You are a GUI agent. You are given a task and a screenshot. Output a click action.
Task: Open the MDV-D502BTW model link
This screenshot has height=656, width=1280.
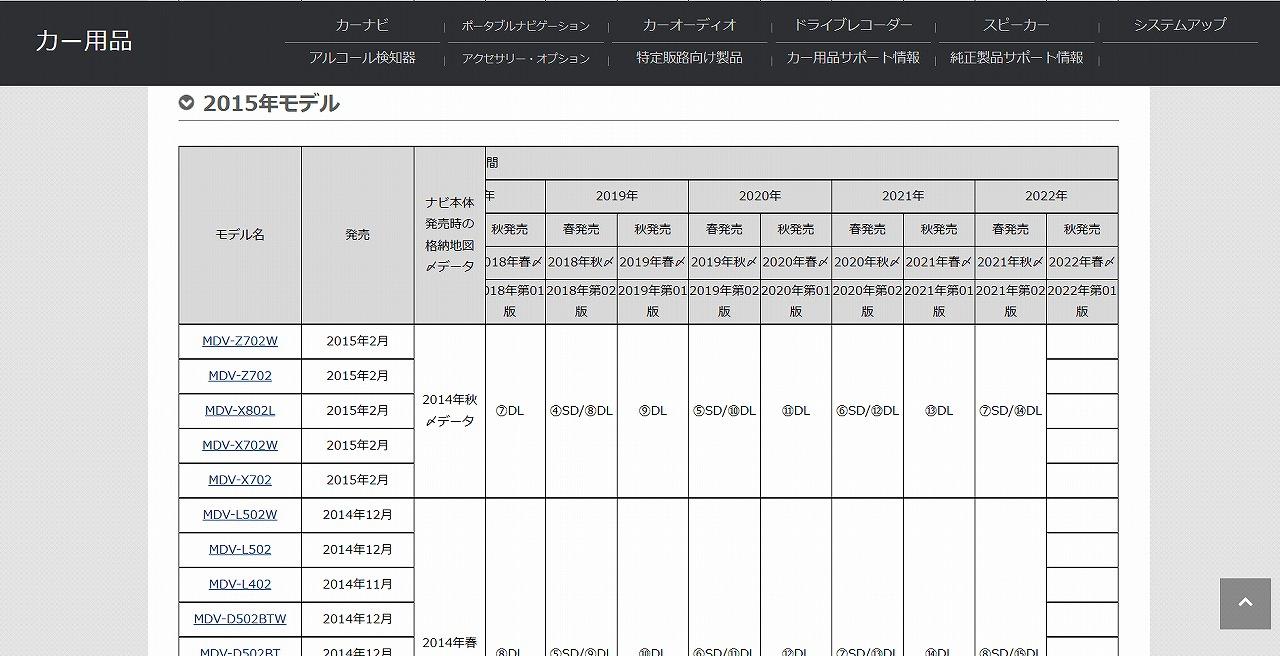[x=240, y=619]
